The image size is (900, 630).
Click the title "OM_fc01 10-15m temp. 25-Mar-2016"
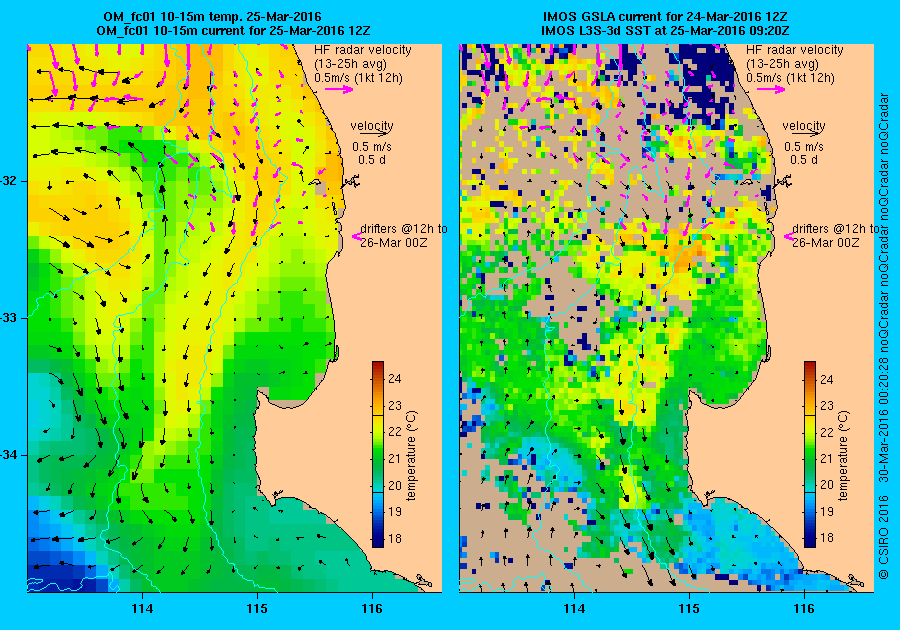pos(212,16)
